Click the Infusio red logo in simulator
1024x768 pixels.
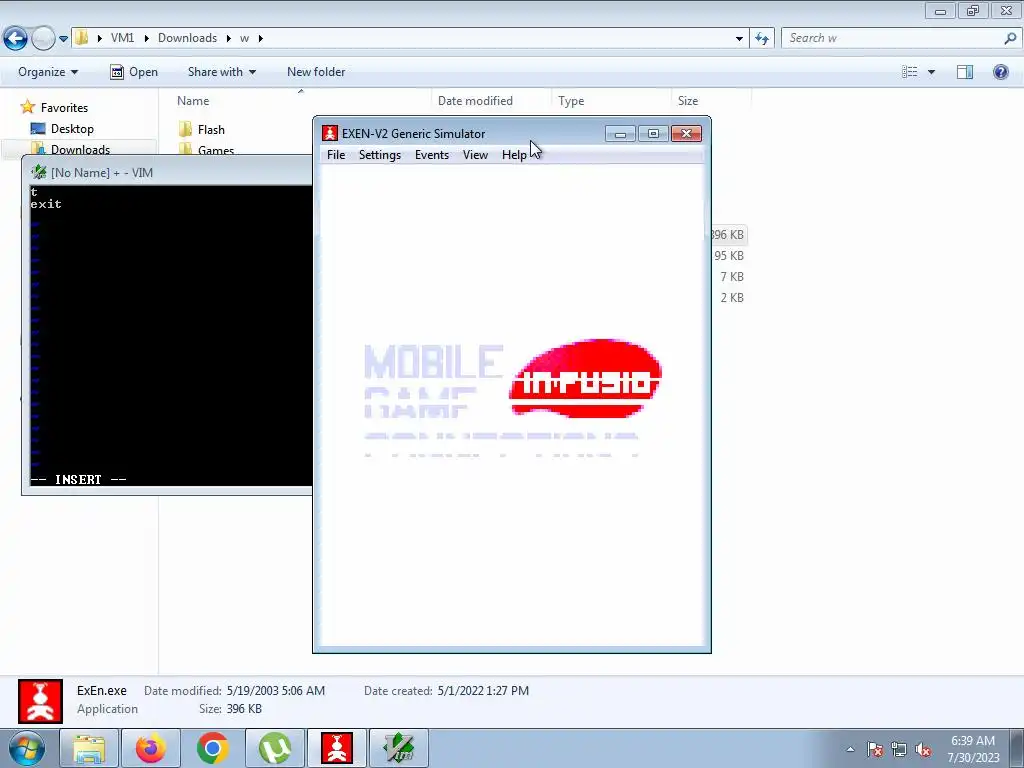(585, 378)
